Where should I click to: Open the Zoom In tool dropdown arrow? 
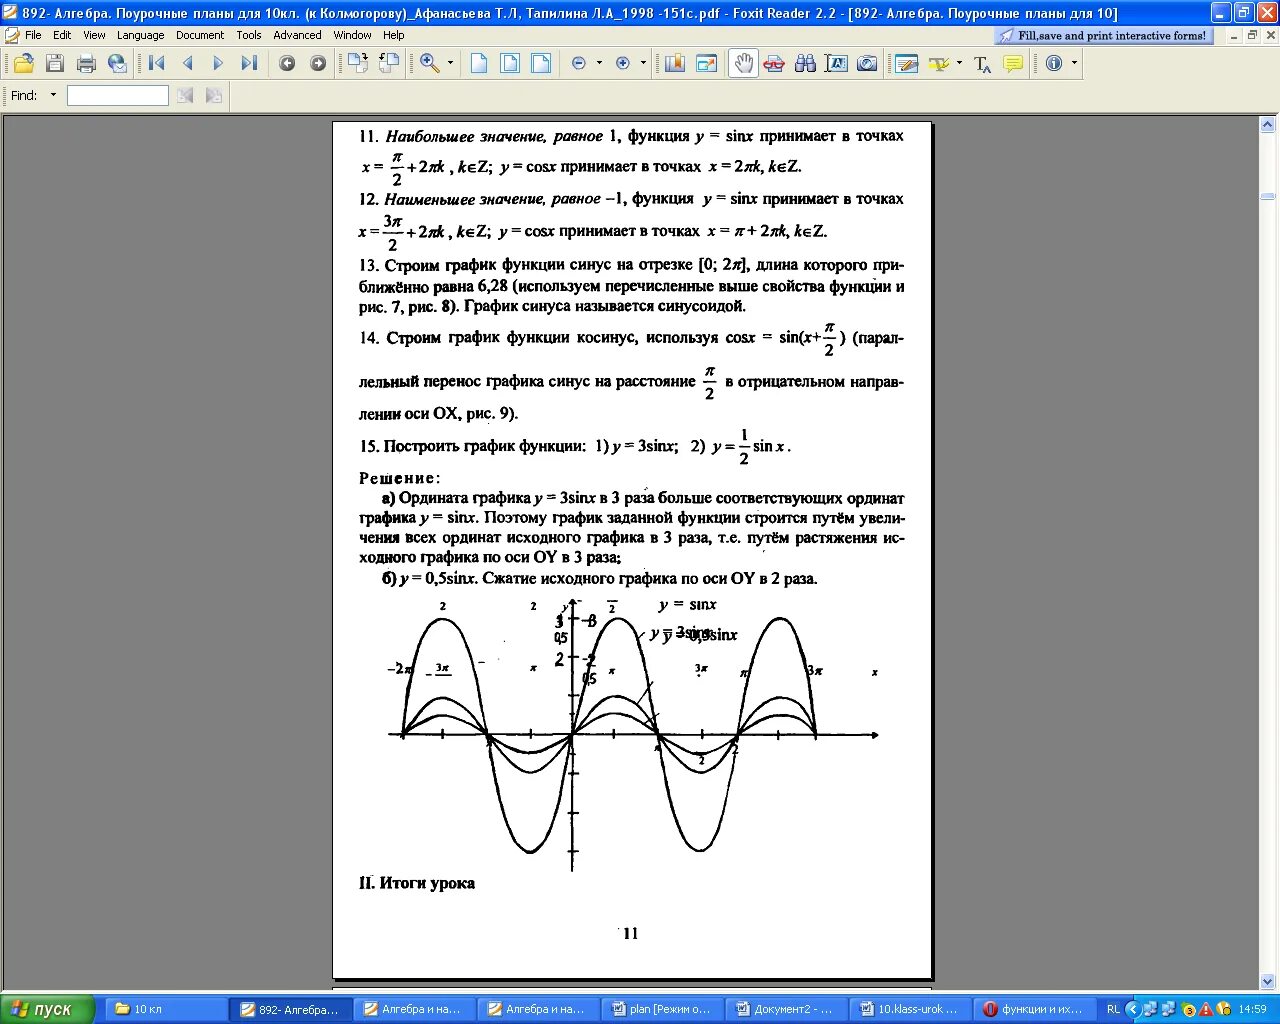(450, 63)
